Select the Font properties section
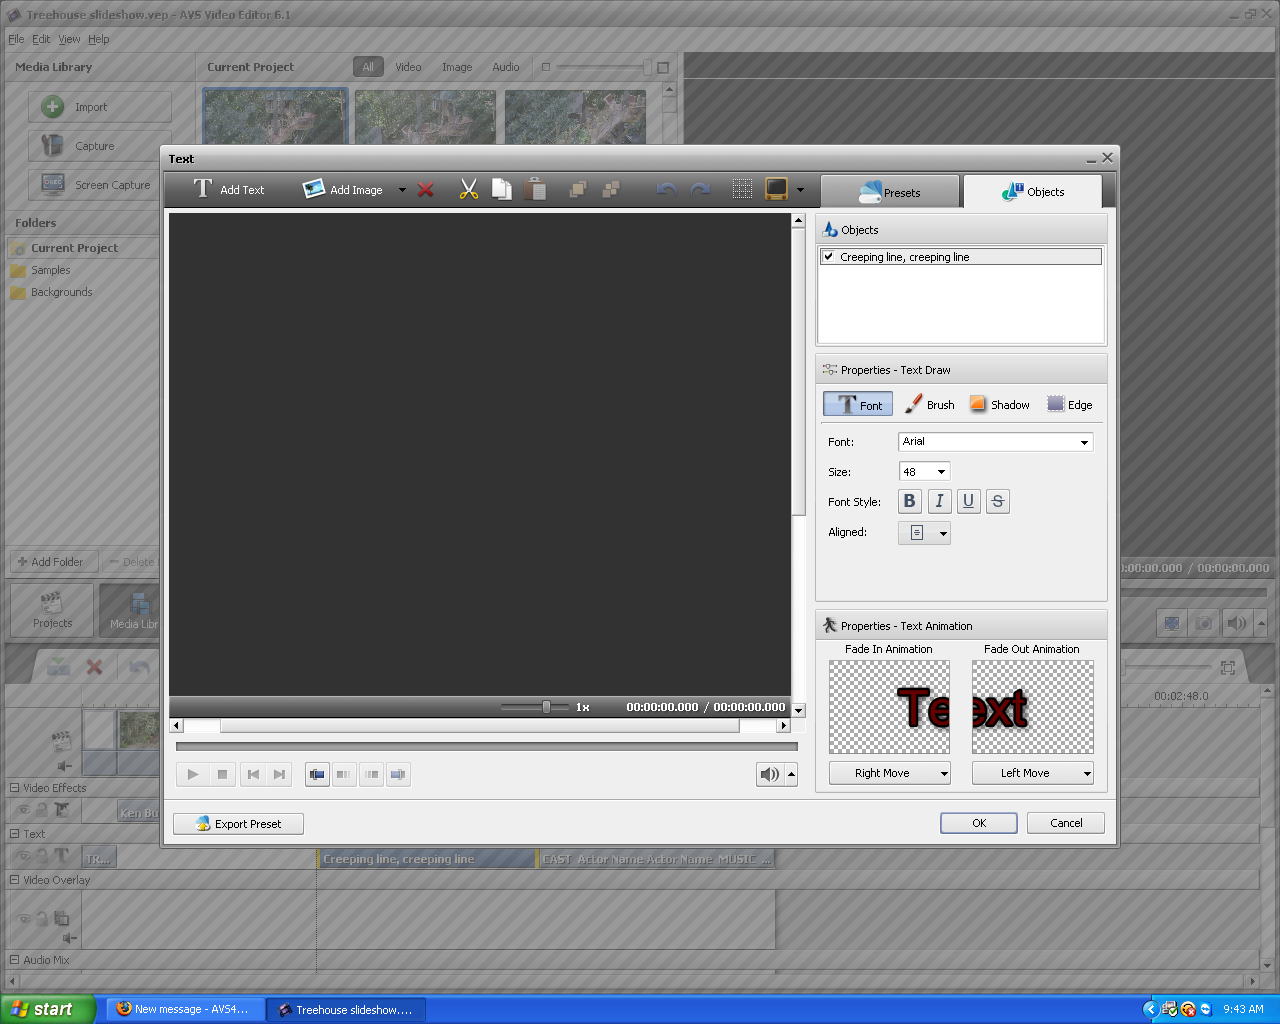Screen dimensions: 1280x1024 858,404
